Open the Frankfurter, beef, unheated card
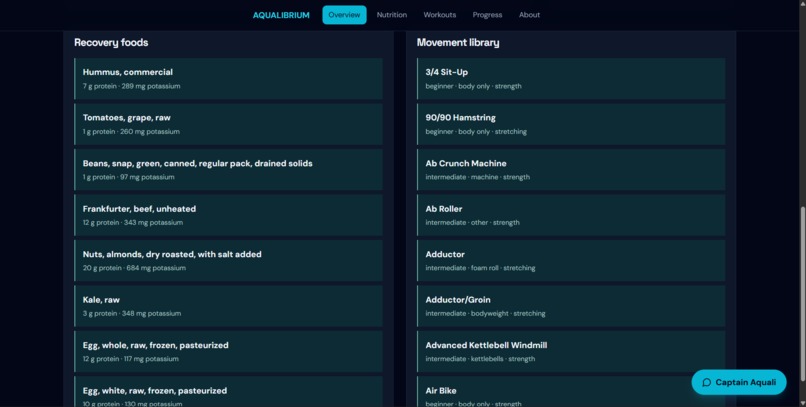Image resolution: width=806 pixels, height=407 pixels. click(228, 215)
